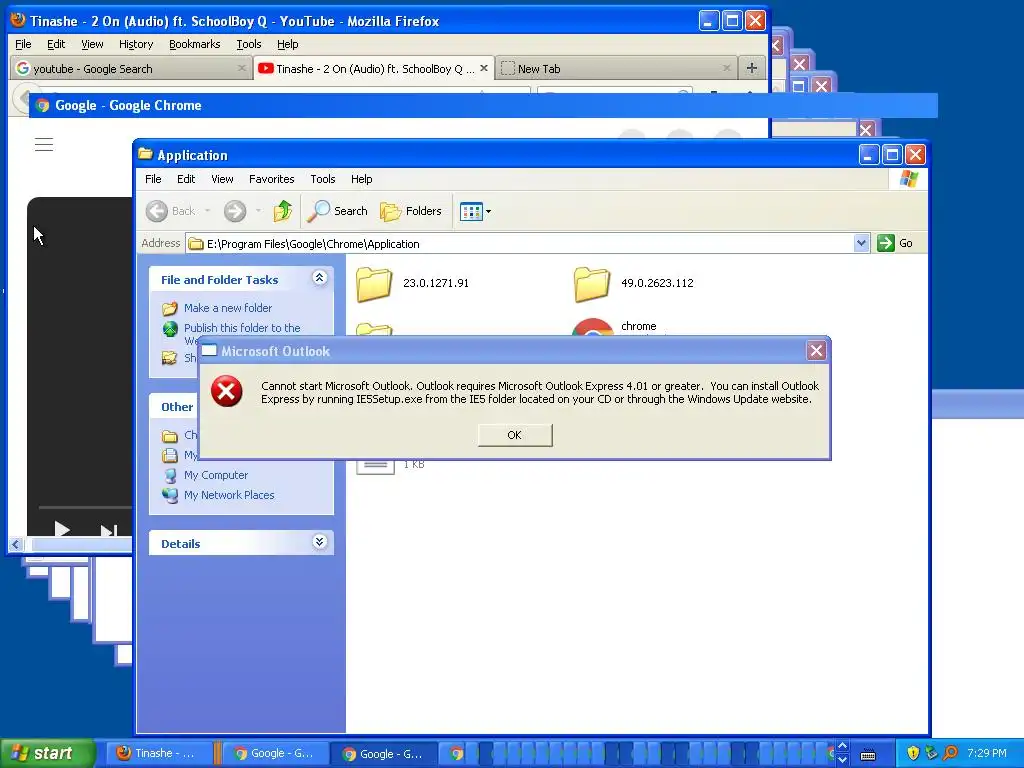Click the hamburger menu icon on the page
This screenshot has width=1024, height=768.
click(44, 144)
